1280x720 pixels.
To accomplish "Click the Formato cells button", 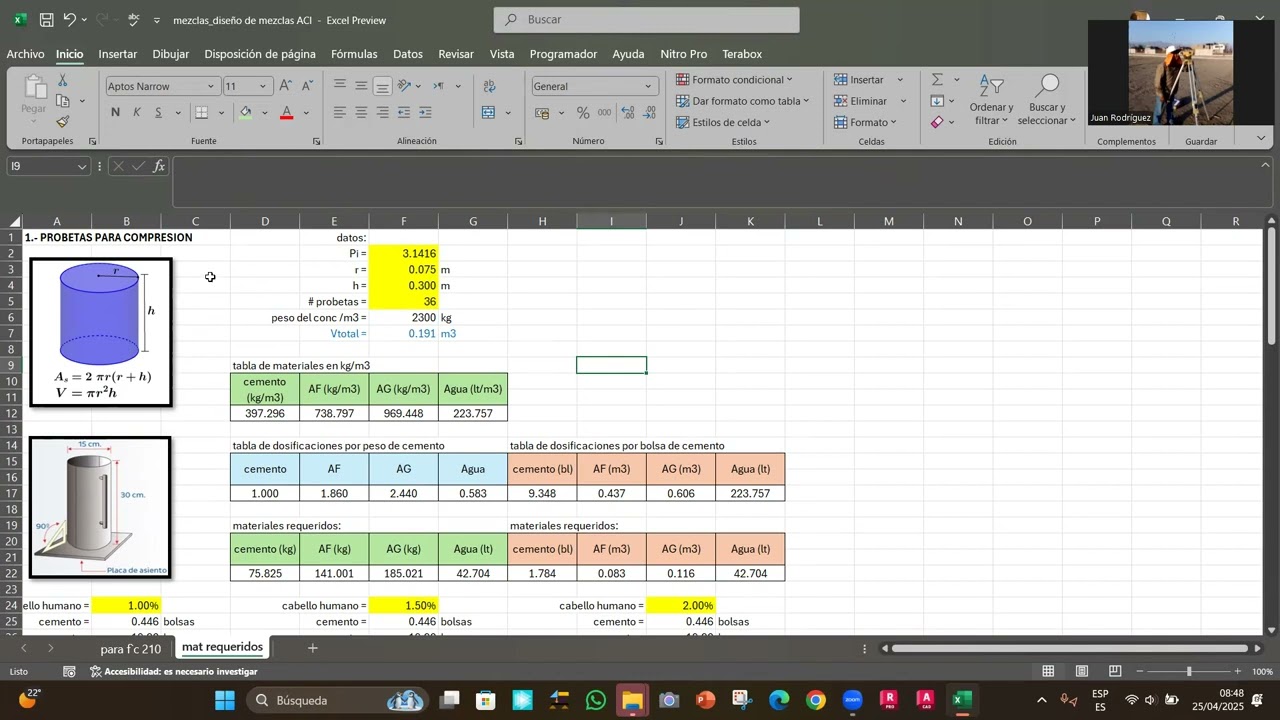I will tap(865, 122).
